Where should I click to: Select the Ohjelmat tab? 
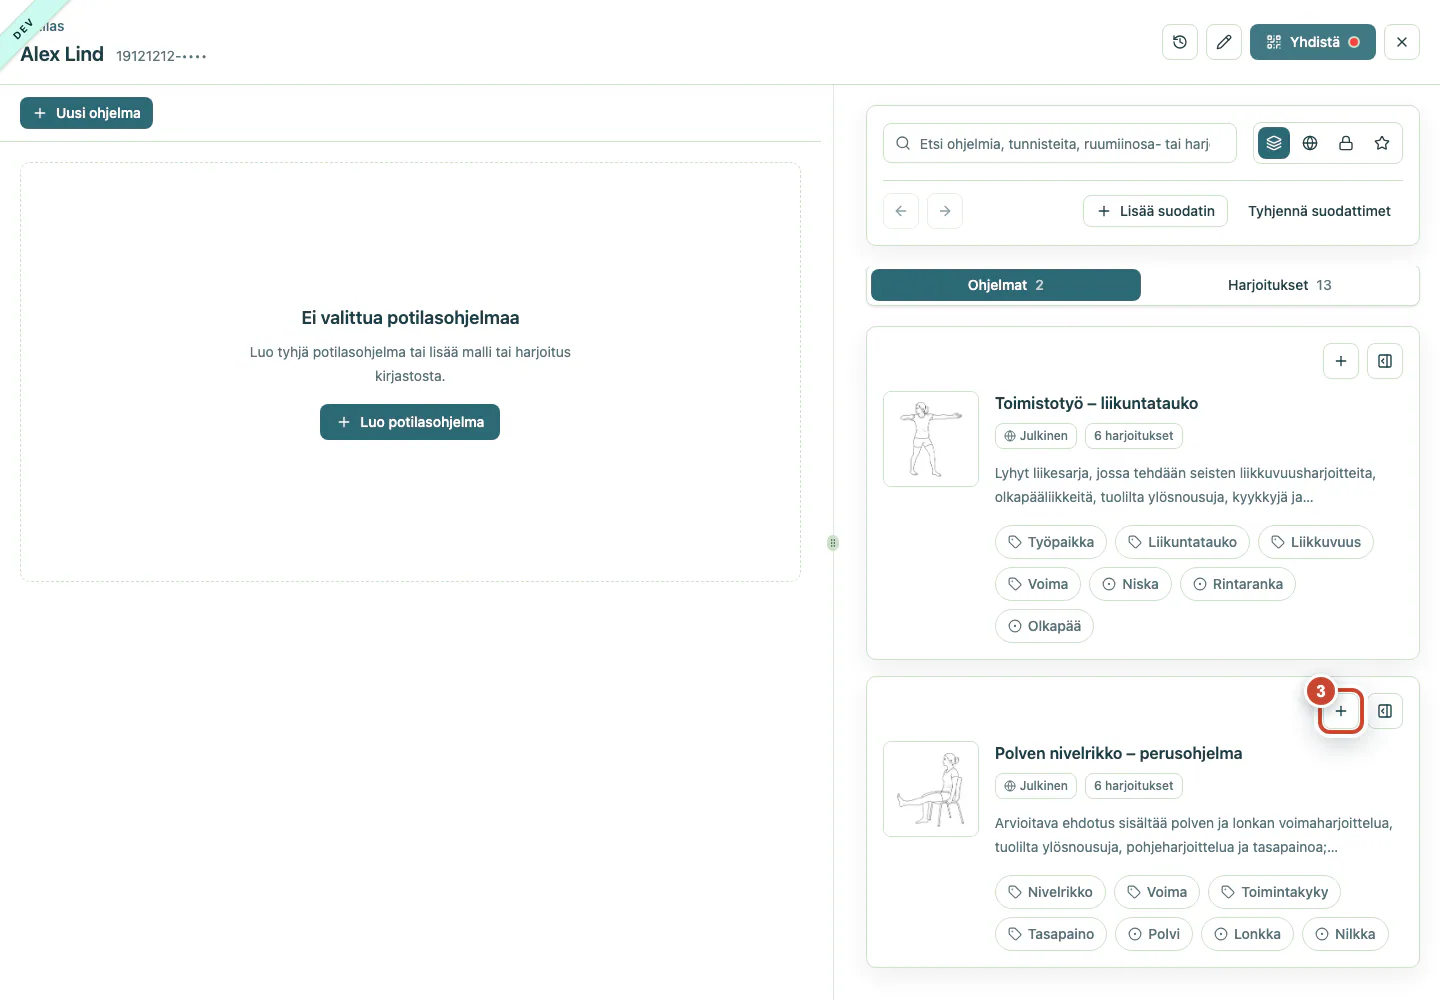pos(1006,285)
